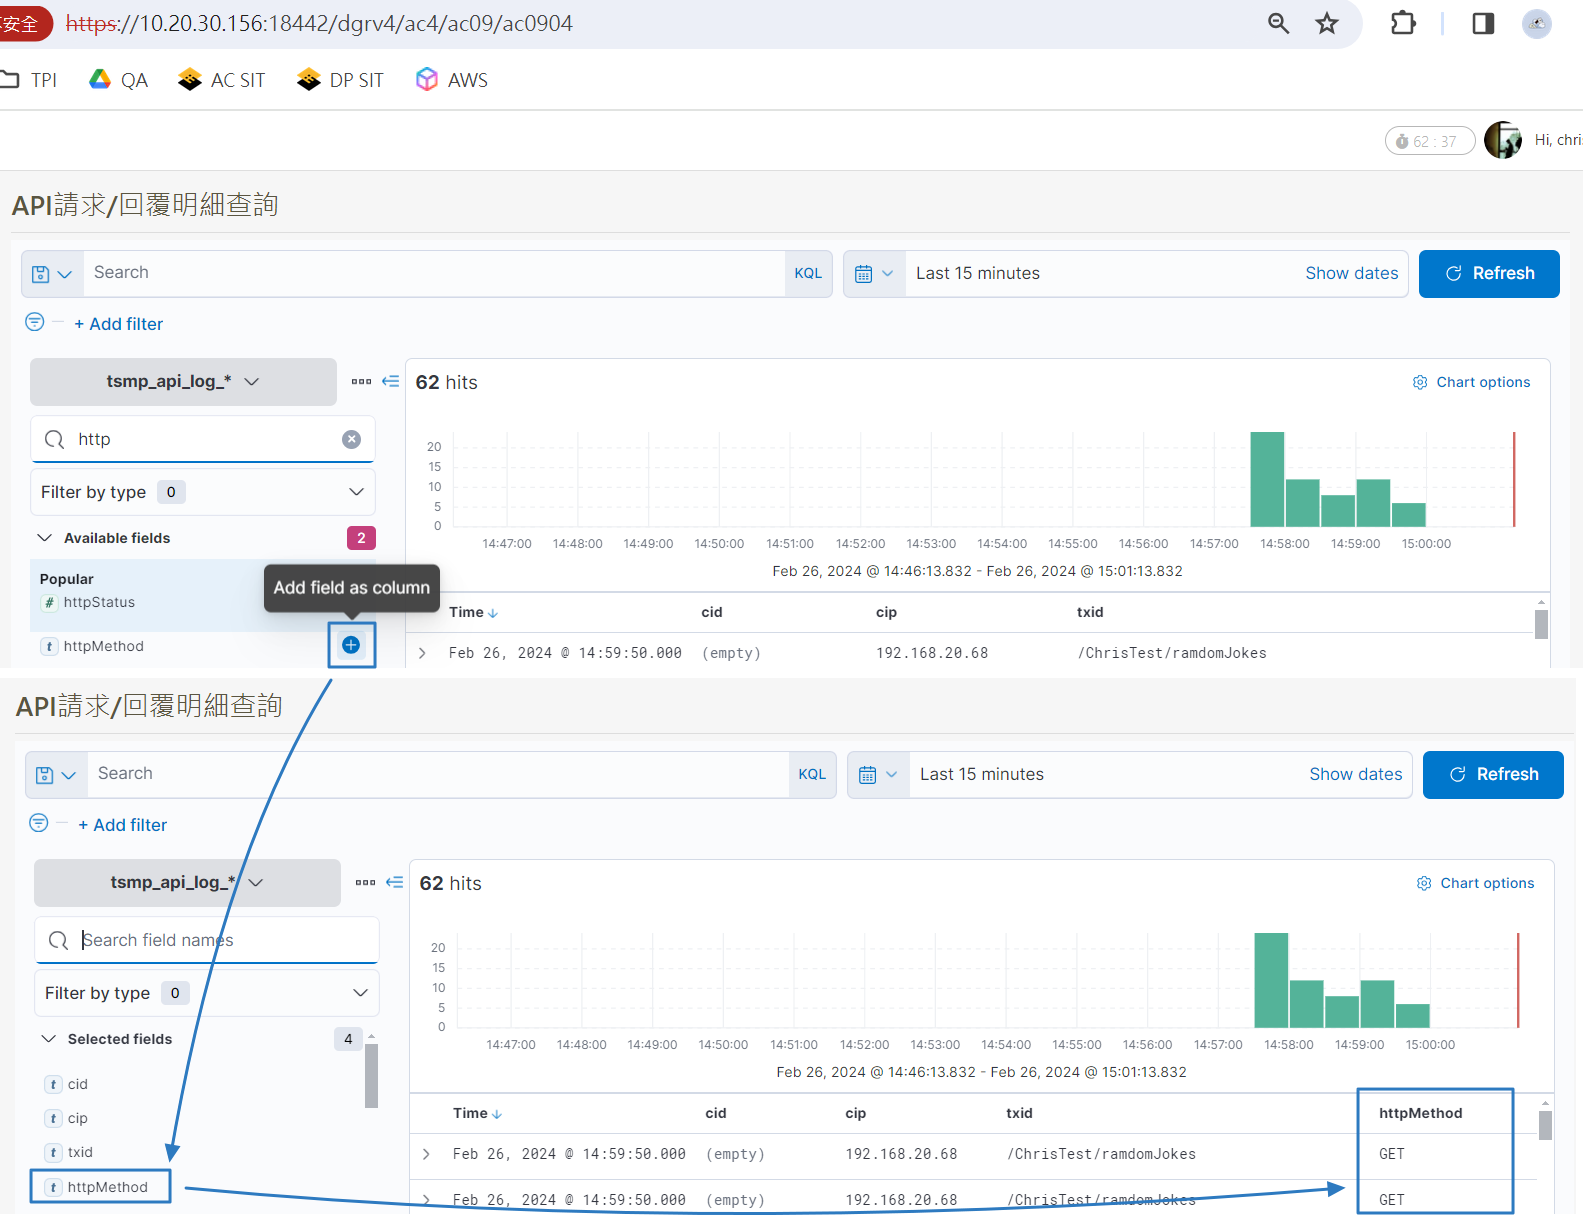This screenshot has height=1224, width=1583.
Task: Open index pattern options ellipsis bottom panel
Action: (x=365, y=883)
